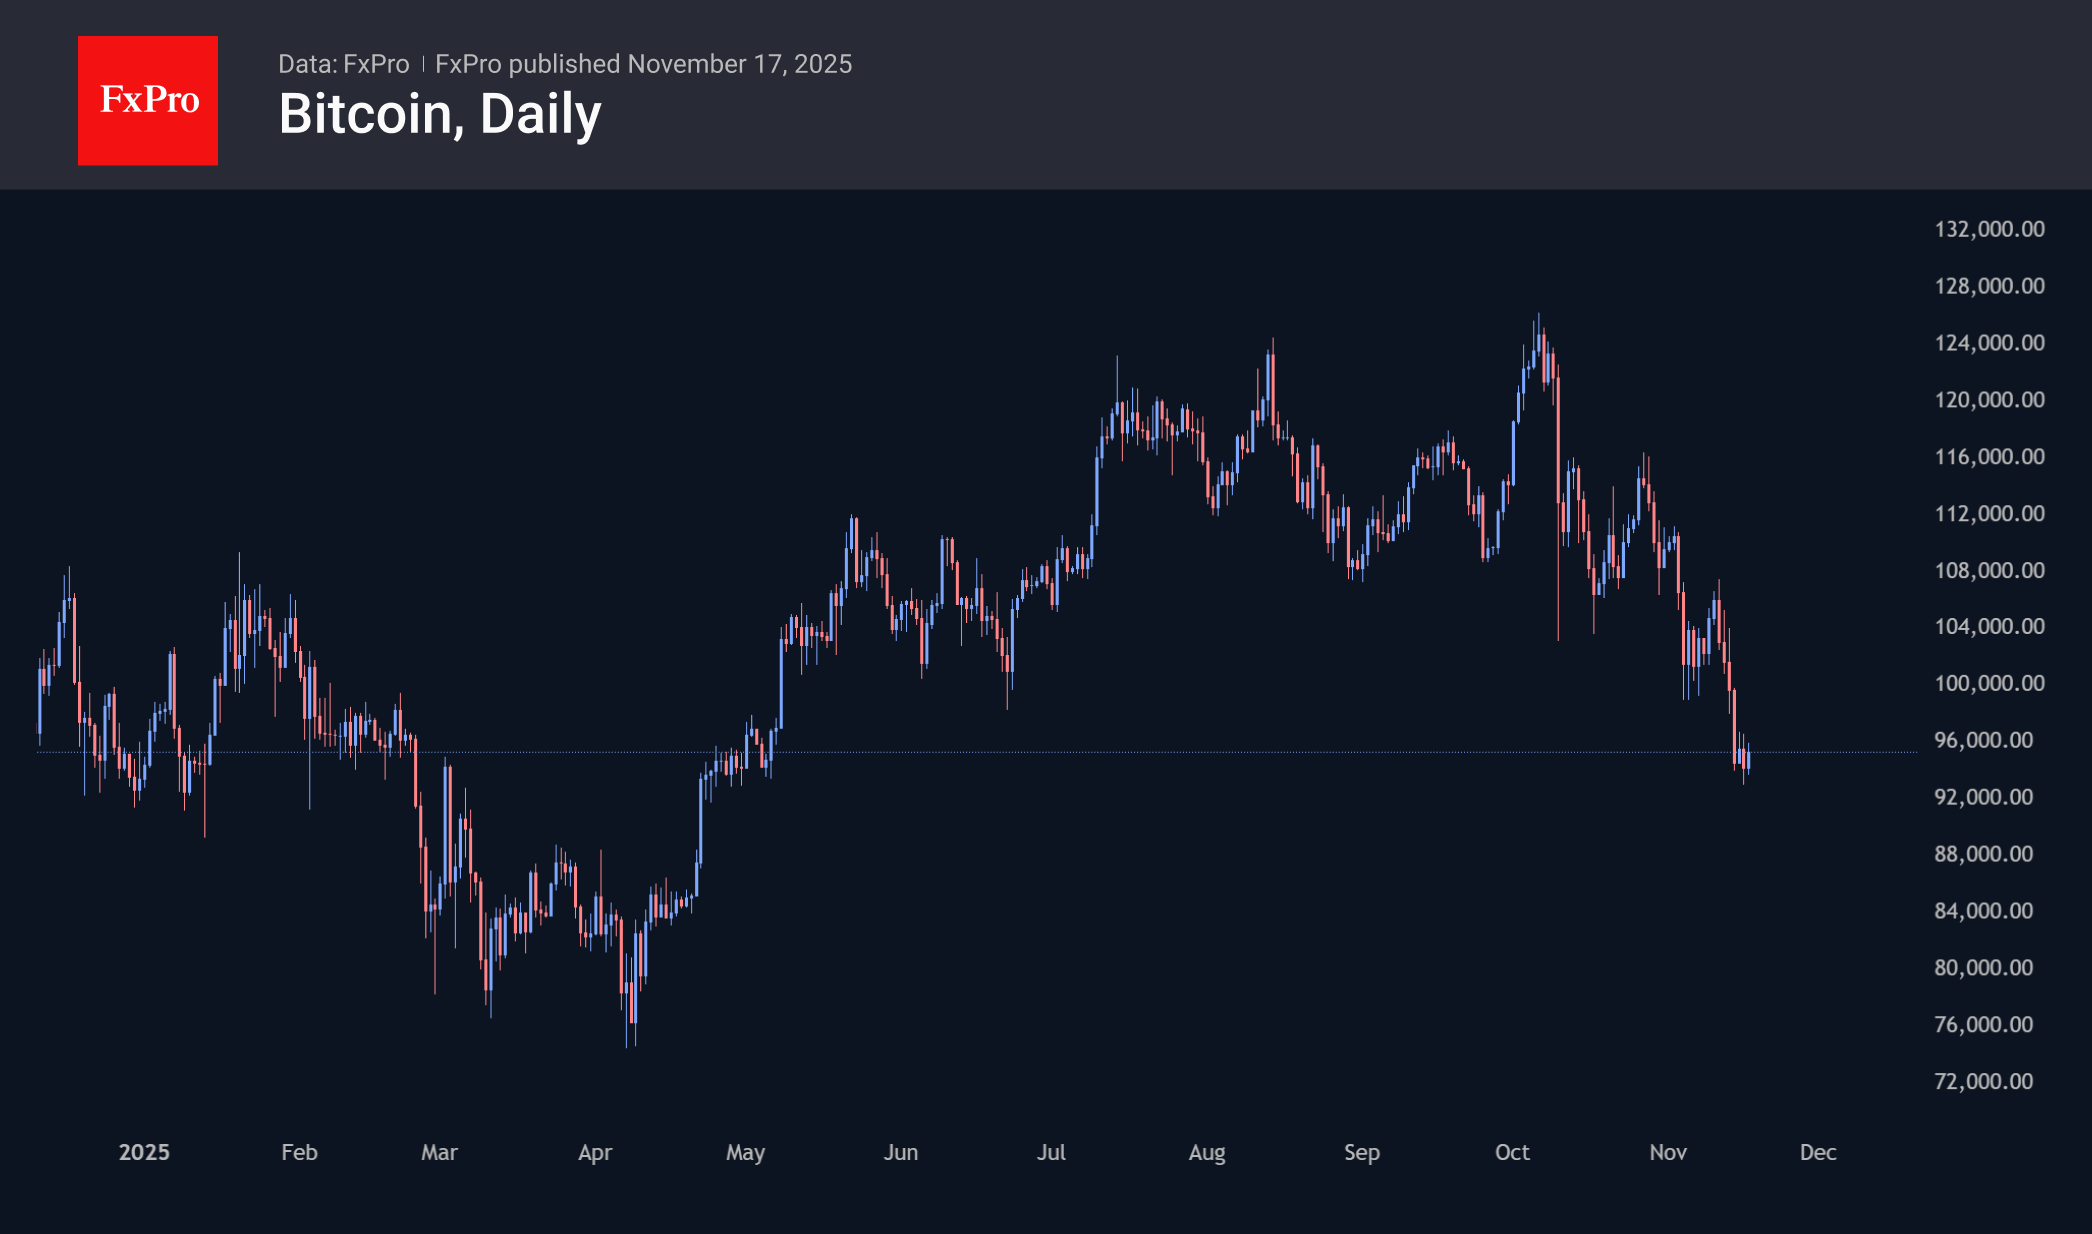
Task: Select the 2025 label on time axis
Action: [144, 1152]
